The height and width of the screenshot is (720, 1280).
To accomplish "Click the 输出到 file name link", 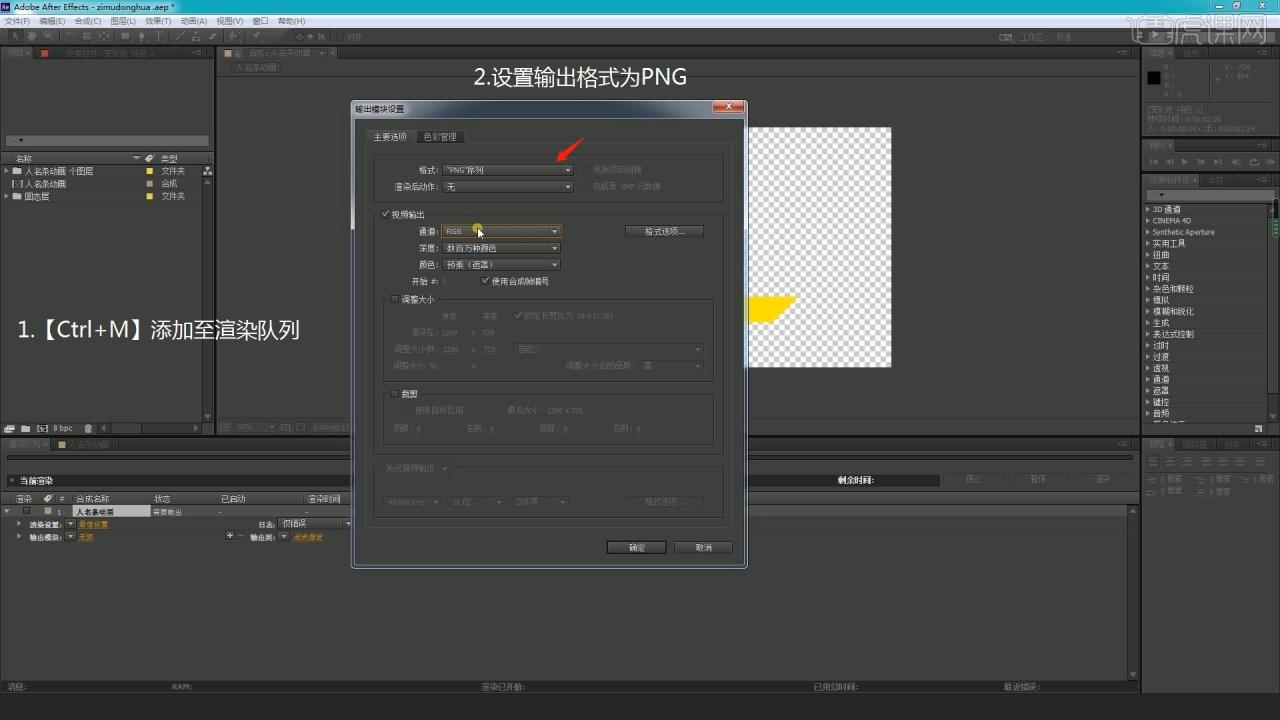I will [308, 537].
